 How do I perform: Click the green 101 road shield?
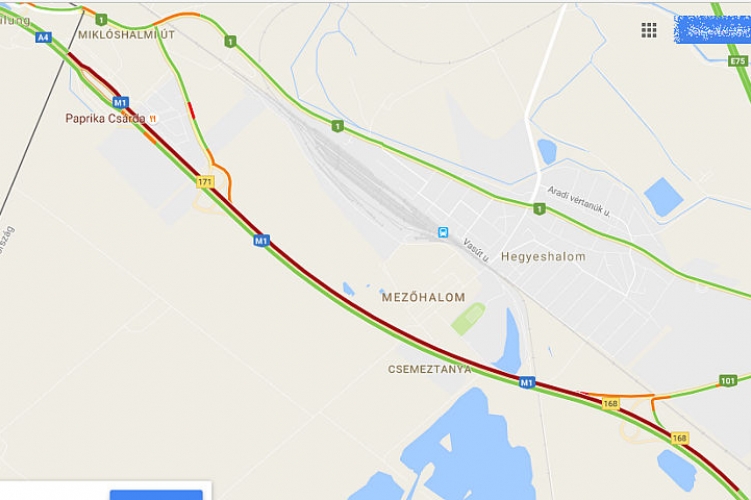[x=728, y=381]
